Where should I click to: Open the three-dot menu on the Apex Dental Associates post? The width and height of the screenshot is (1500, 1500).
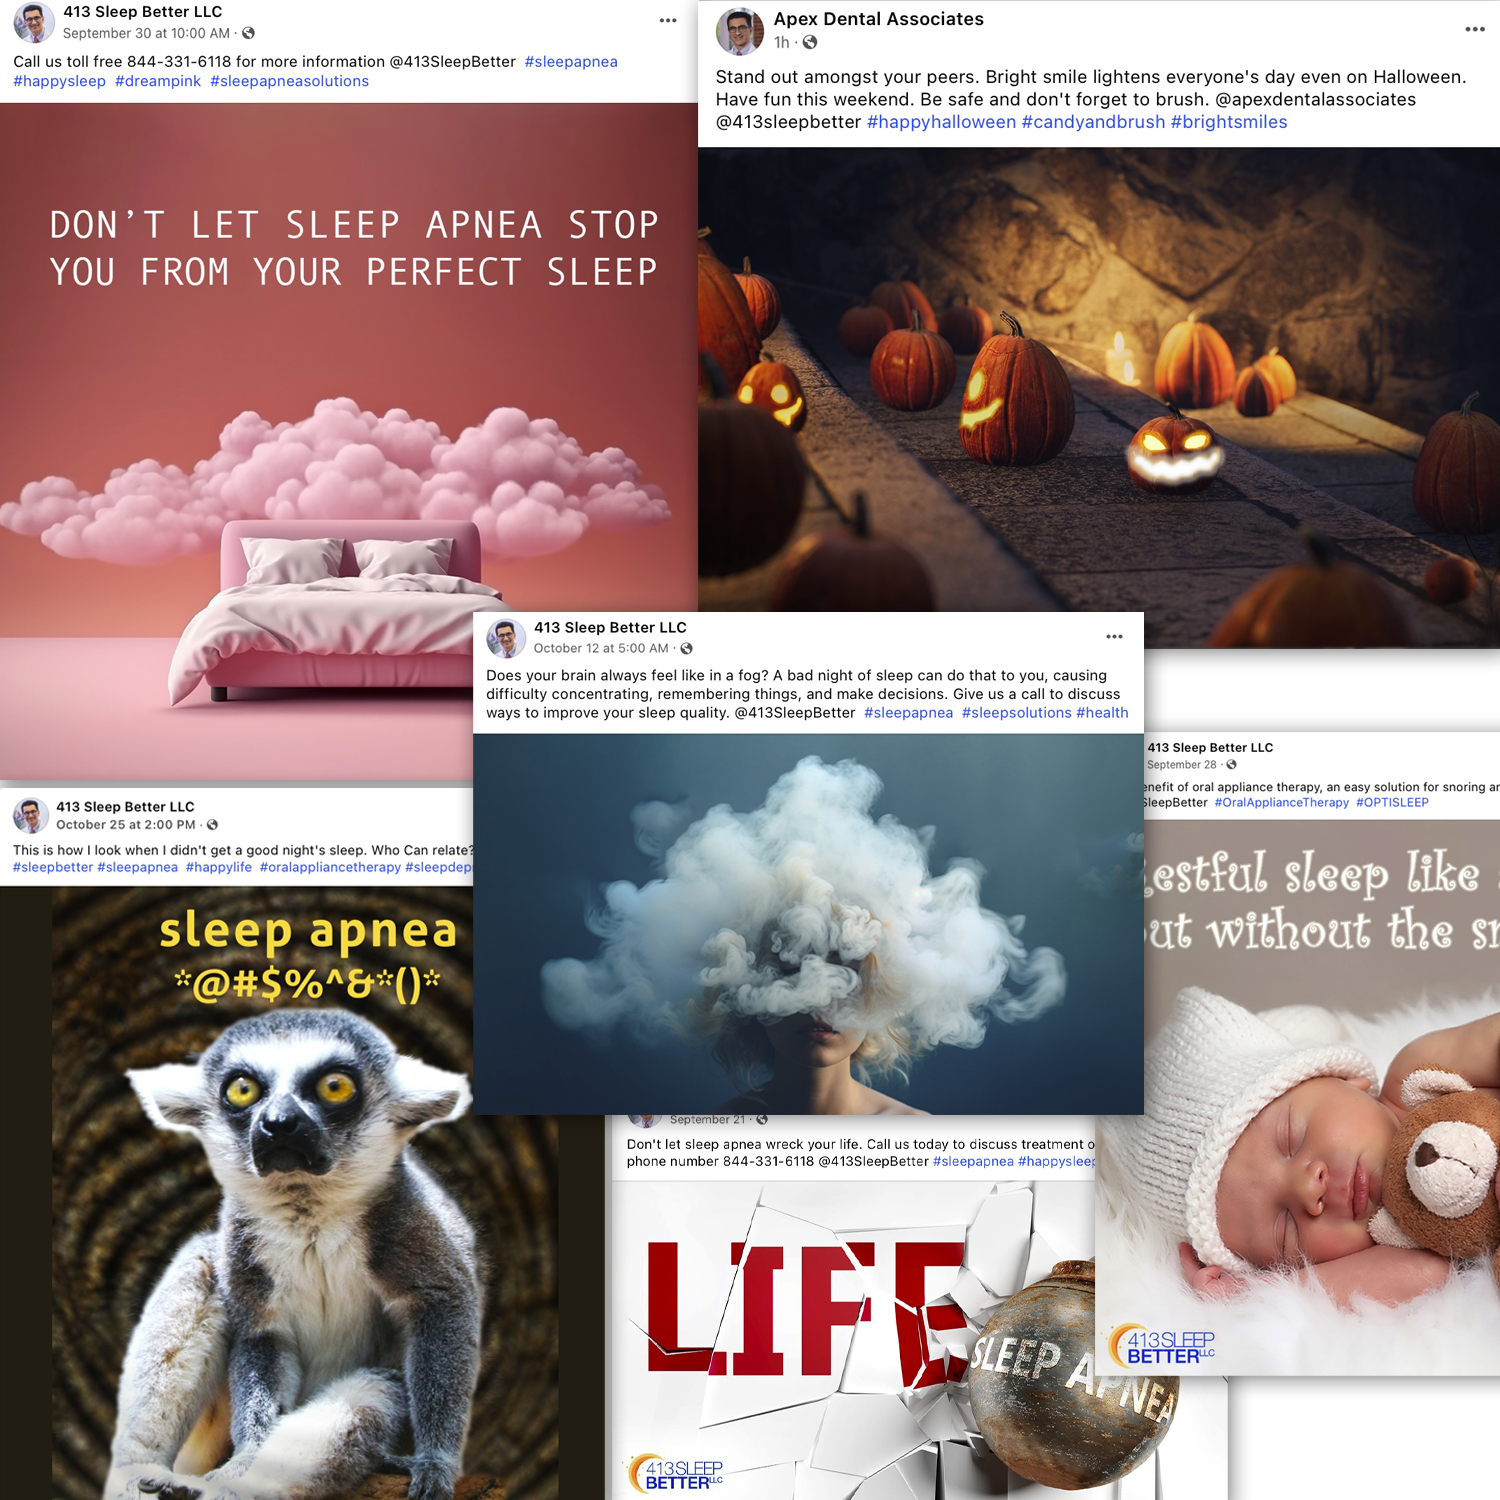click(x=1474, y=29)
